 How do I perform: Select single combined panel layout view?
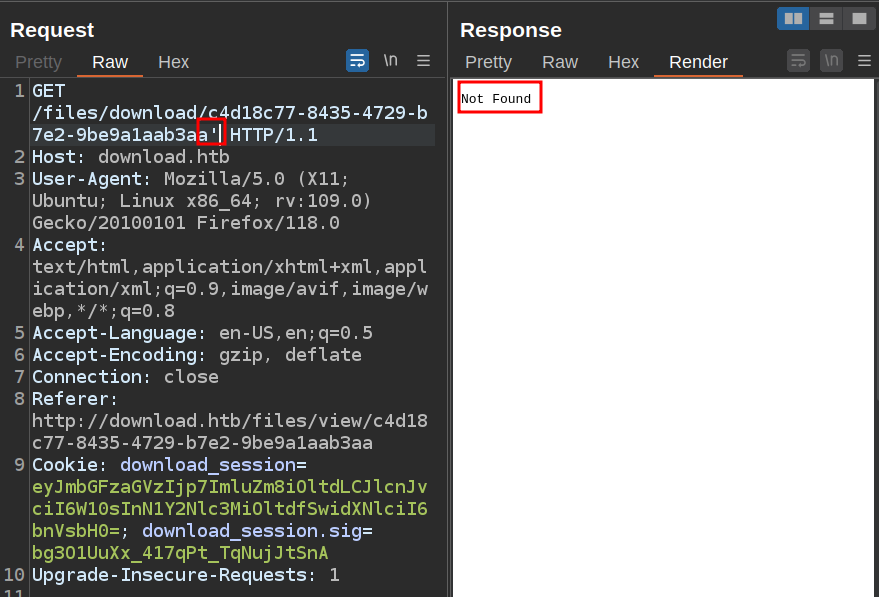(858, 18)
